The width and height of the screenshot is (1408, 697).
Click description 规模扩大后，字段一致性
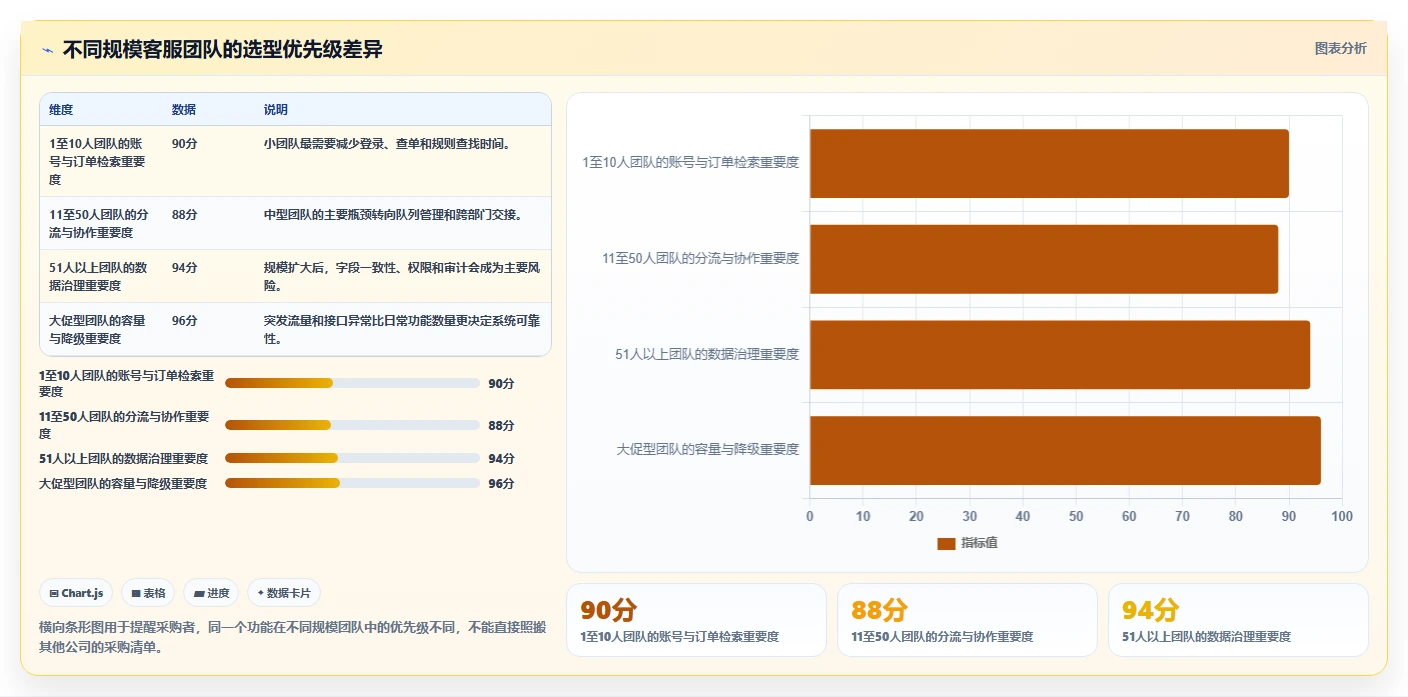[402, 277]
